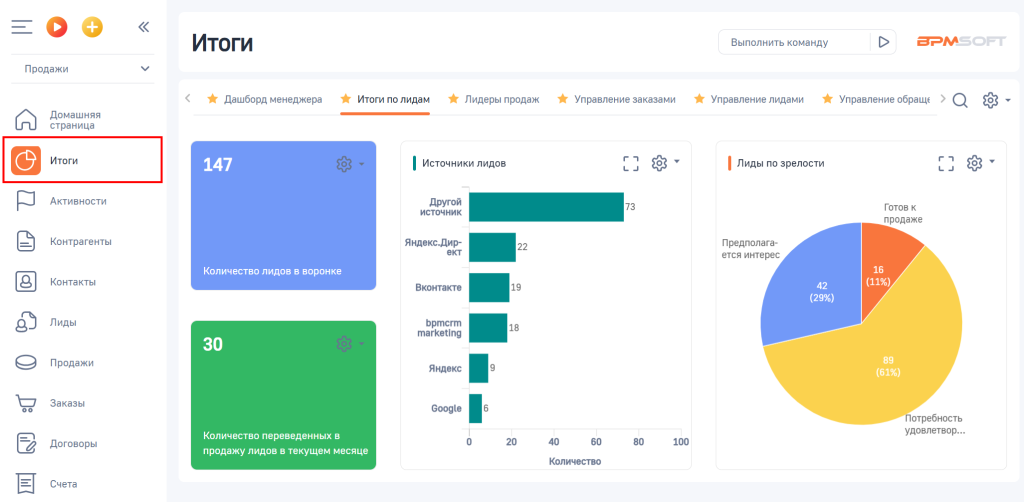The height and width of the screenshot is (502, 1024).
Task: Open Контрагенты section in sidebar
Action: (x=80, y=241)
